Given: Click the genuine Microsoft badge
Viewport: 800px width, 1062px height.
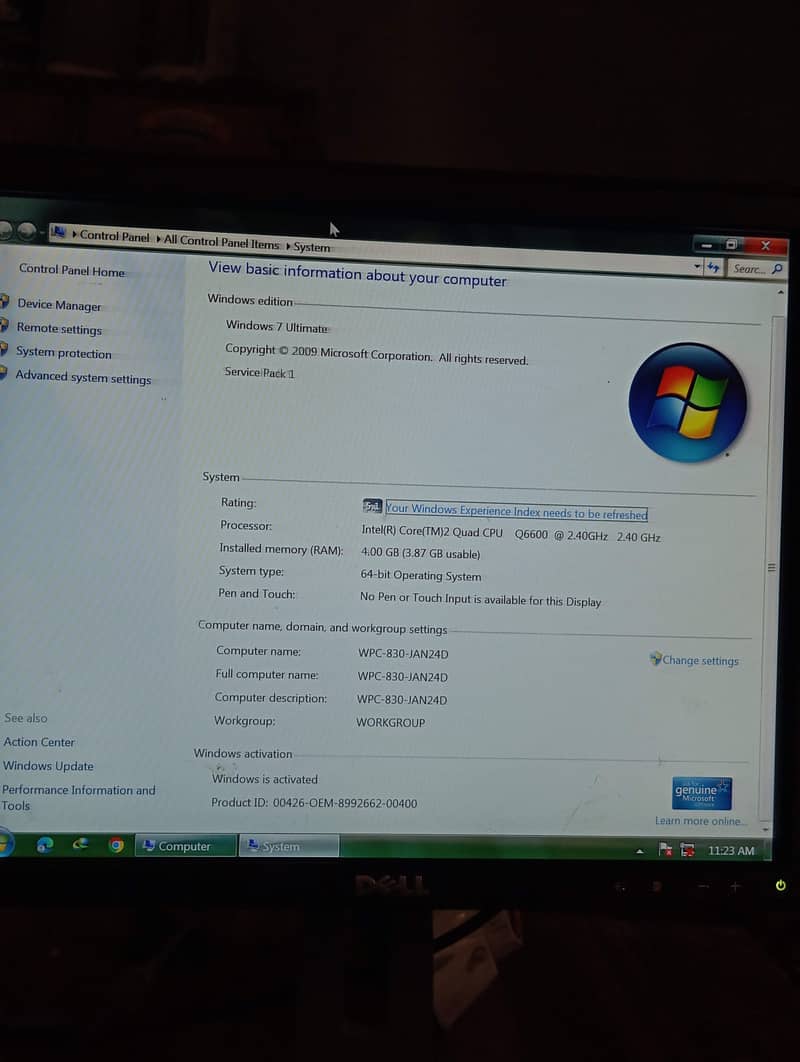Looking at the screenshot, I should (701, 793).
